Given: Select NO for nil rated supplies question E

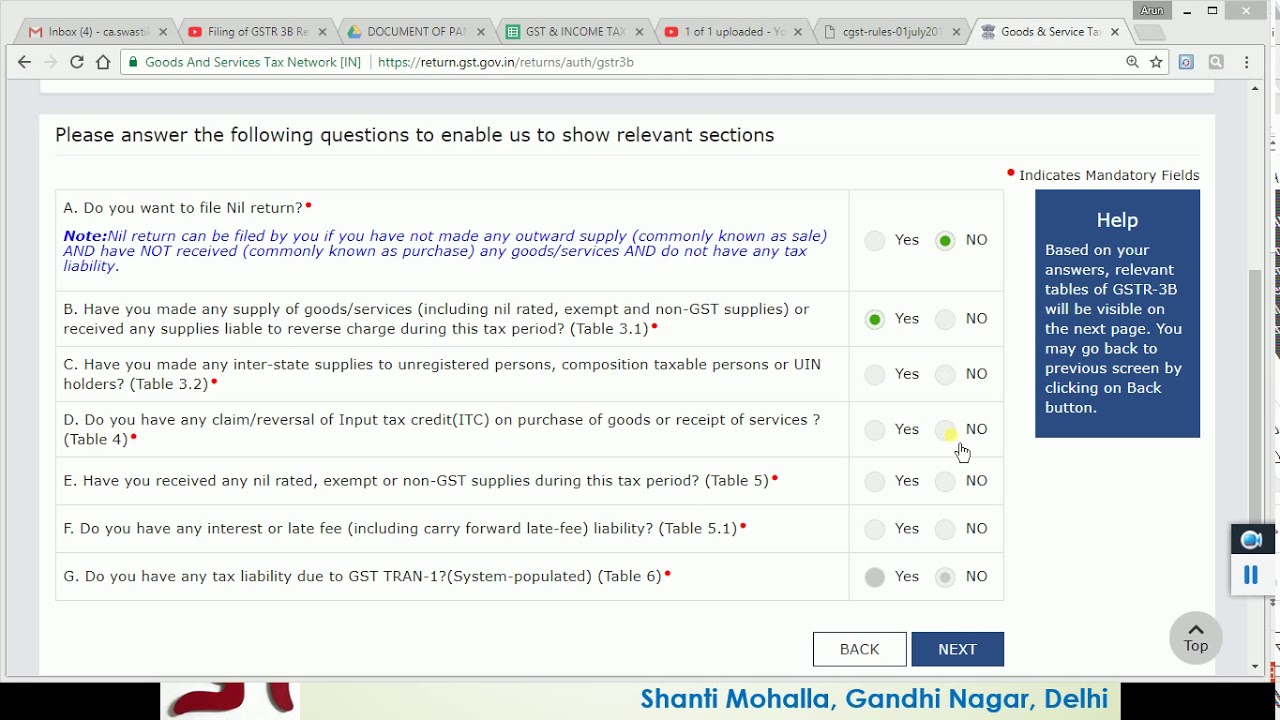Looking at the screenshot, I should coord(945,481).
